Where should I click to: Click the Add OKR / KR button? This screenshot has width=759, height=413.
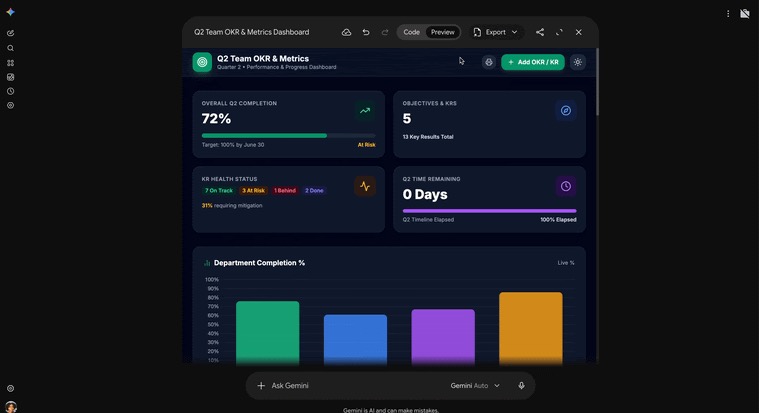pyautogui.click(x=533, y=62)
